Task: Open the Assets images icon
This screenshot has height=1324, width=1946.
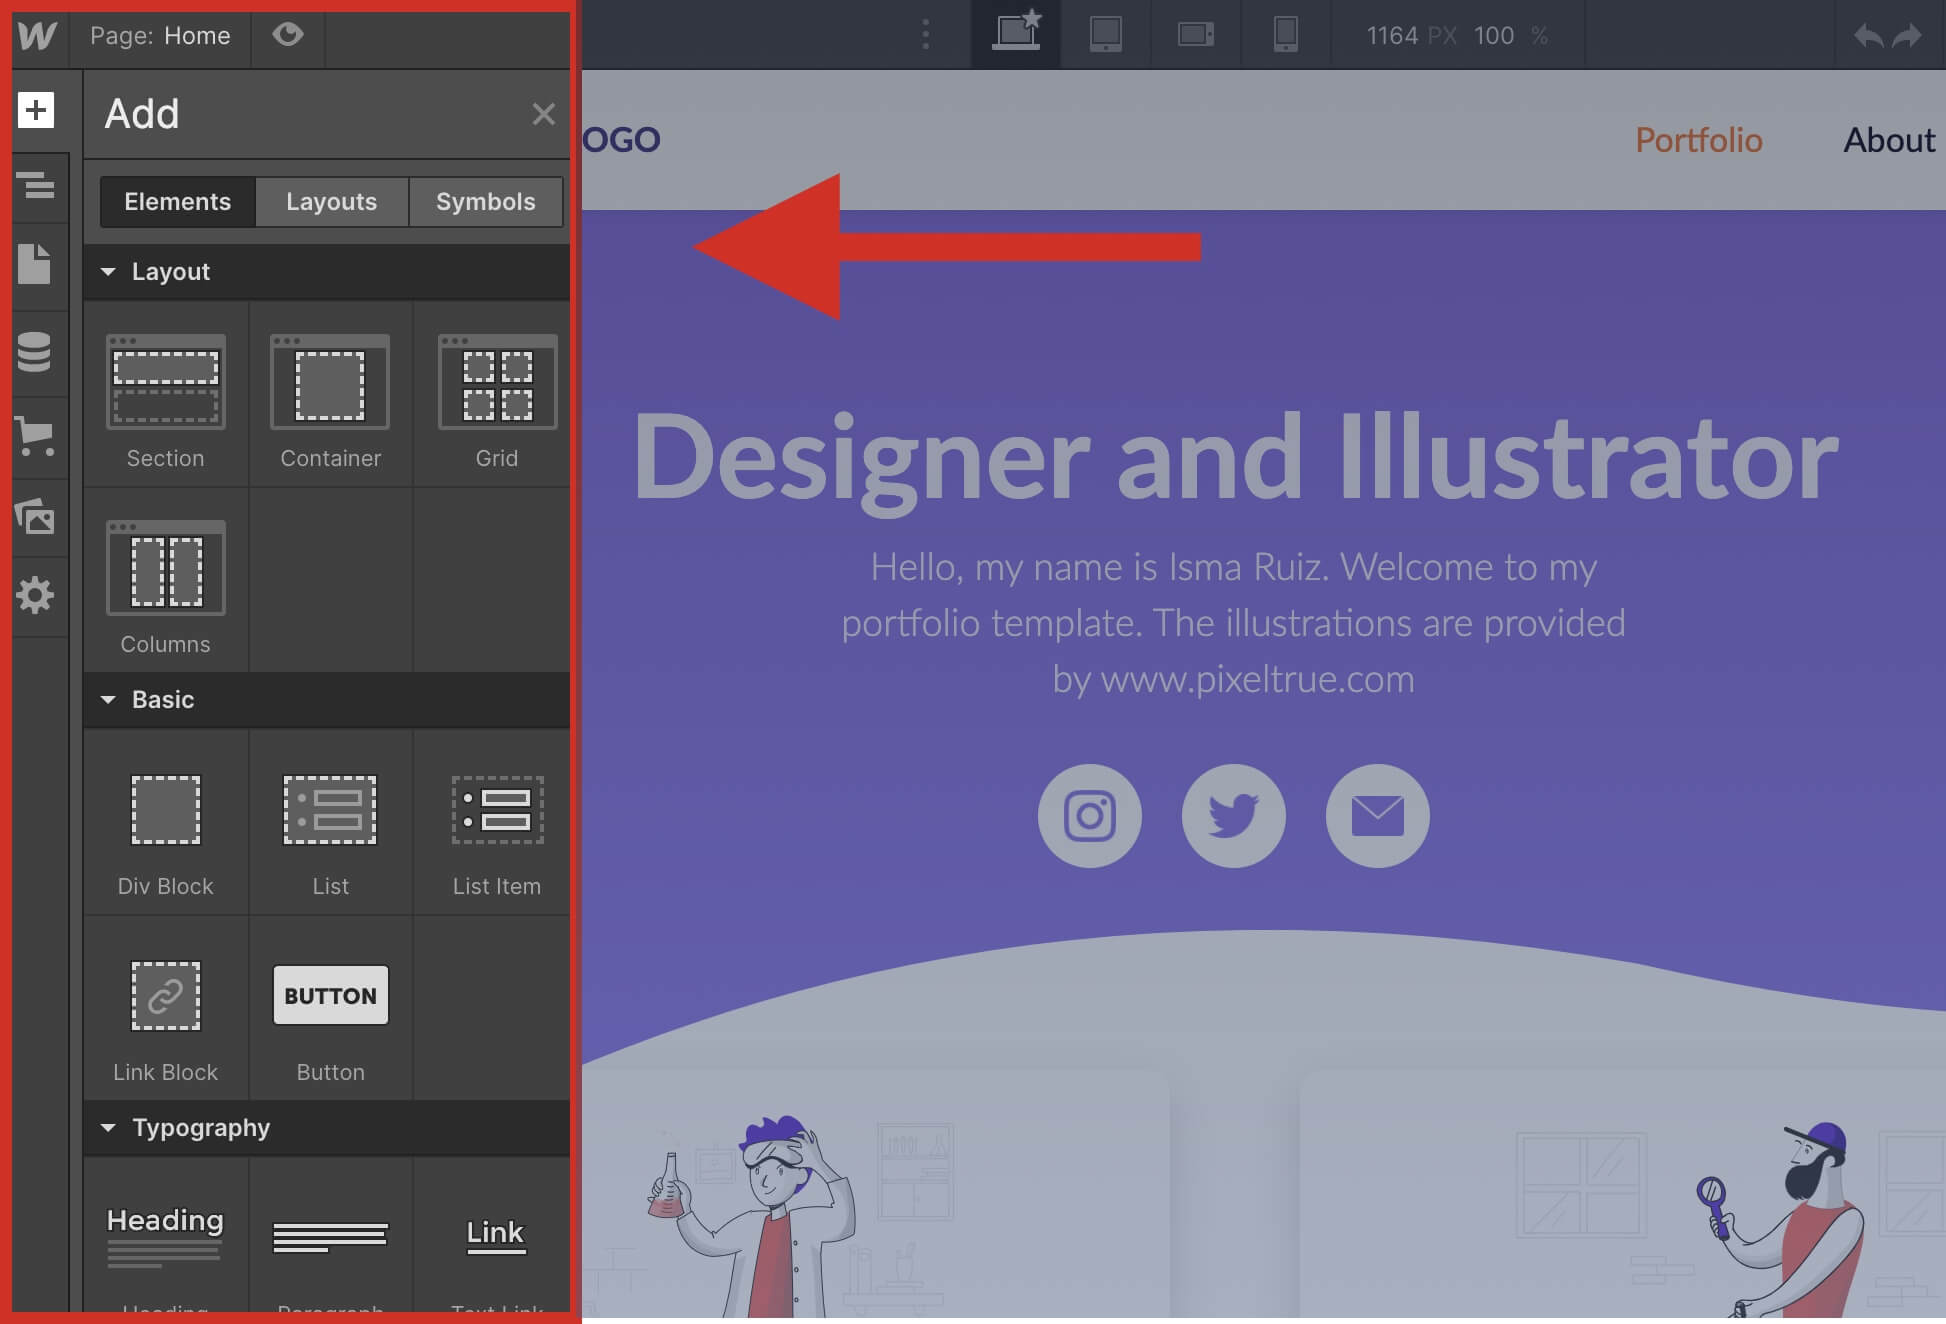Action: [35, 516]
